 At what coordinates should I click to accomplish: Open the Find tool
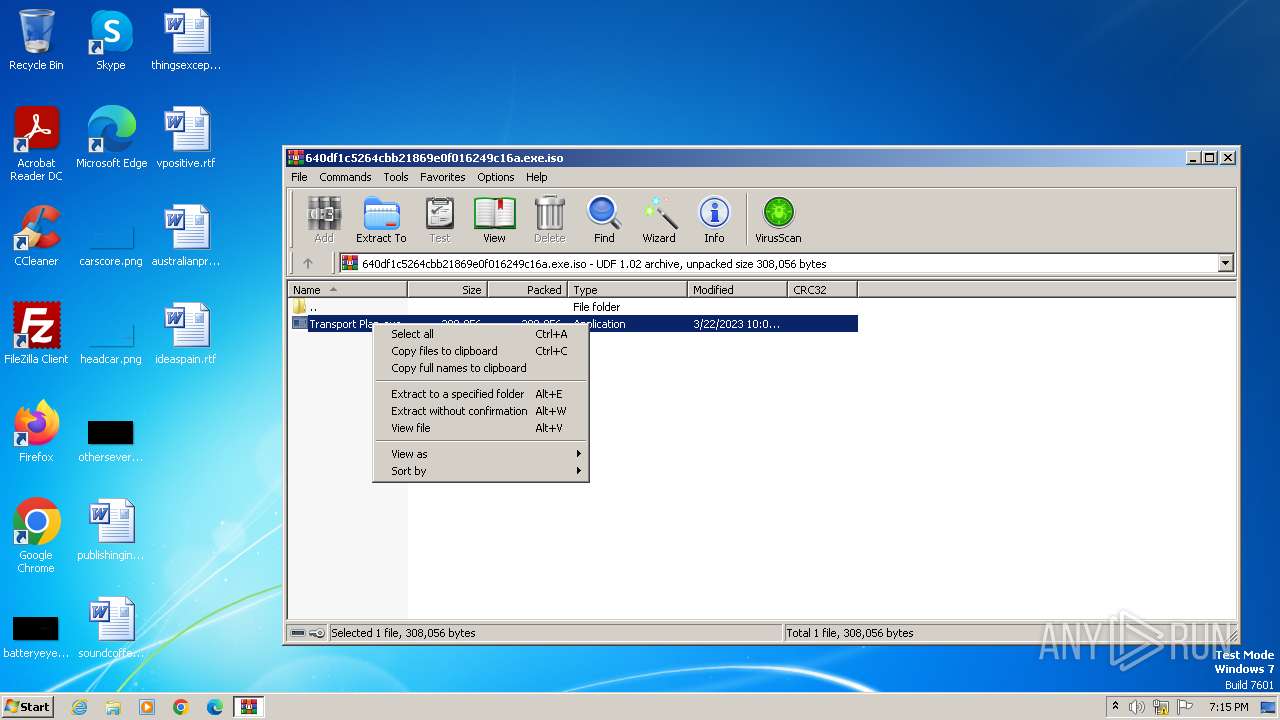tap(604, 220)
